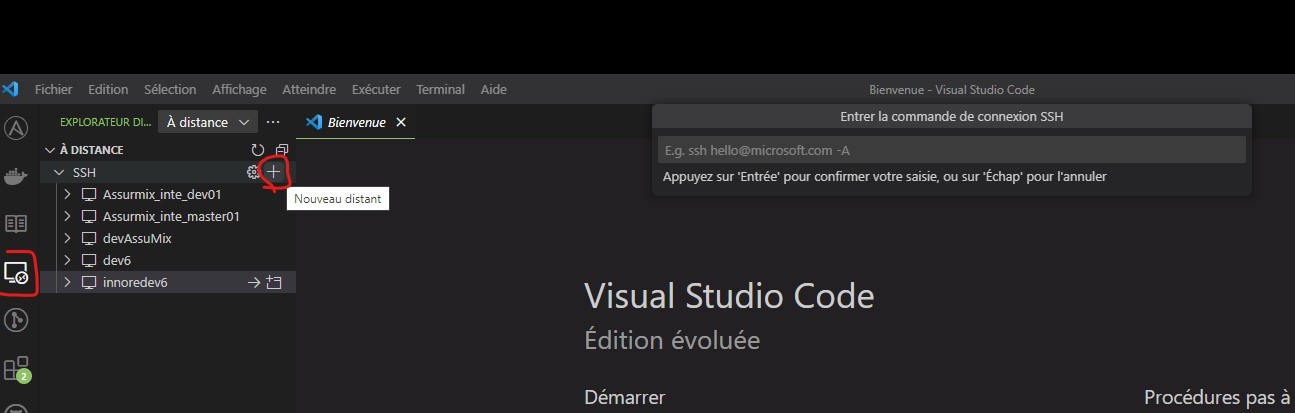The height and width of the screenshot is (413, 1295).
Task: Open the Git source control view
Action: (16, 320)
